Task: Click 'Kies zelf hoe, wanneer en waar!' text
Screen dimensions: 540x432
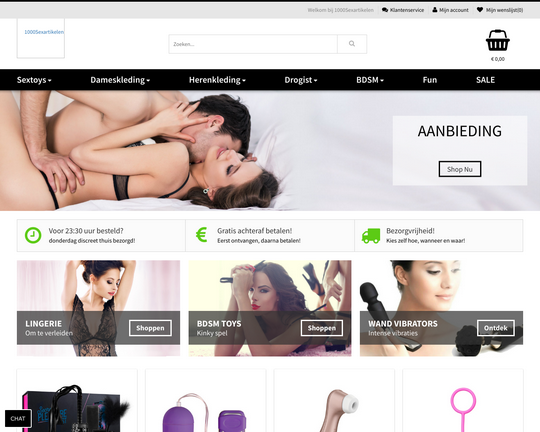Action: click(425, 241)
